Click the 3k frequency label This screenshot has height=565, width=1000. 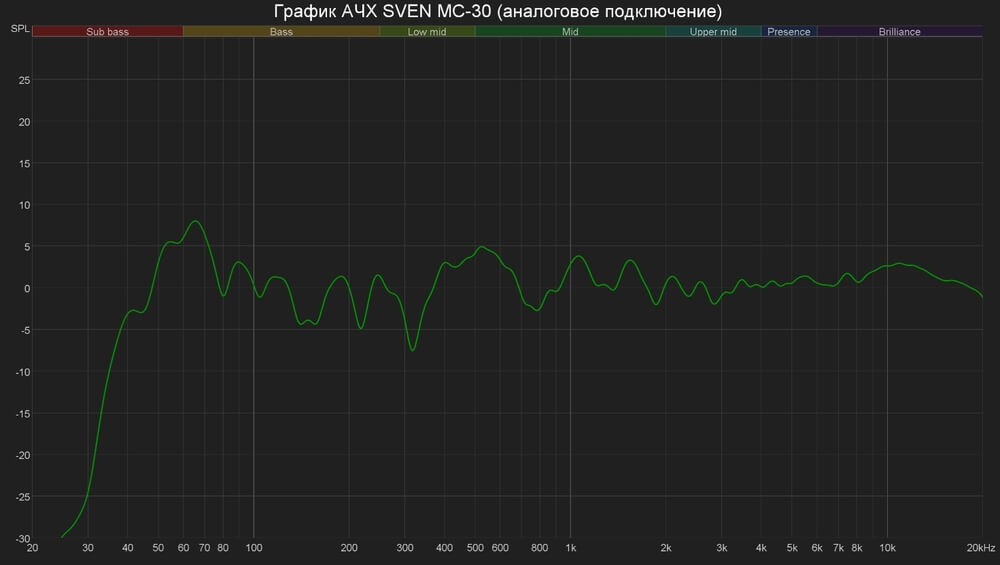(722, 548)
